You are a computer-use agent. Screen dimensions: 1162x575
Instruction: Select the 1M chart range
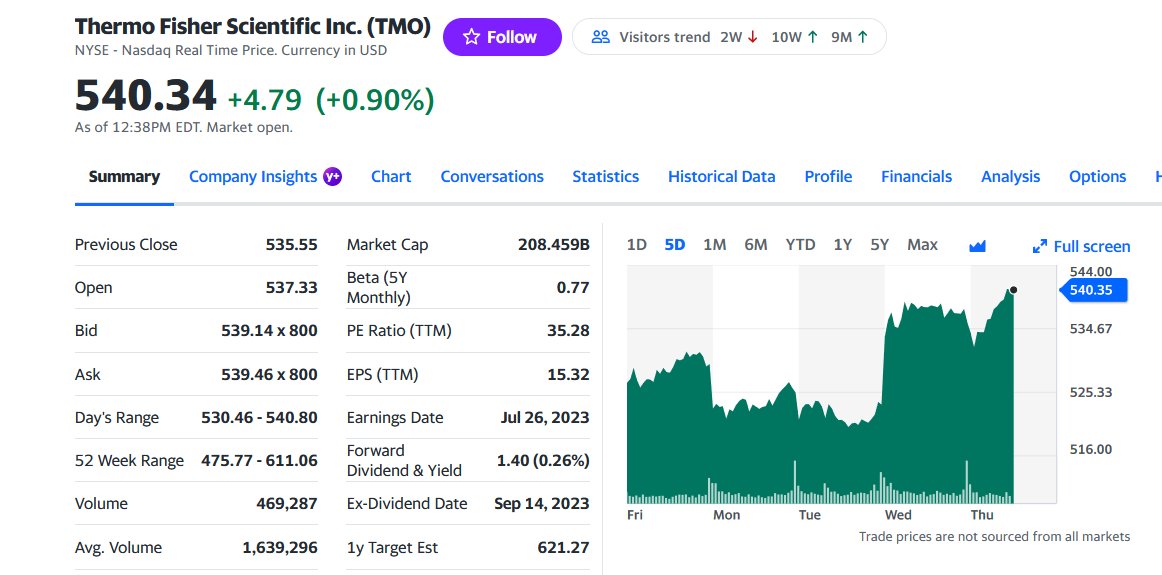click(x=714, y=245)
